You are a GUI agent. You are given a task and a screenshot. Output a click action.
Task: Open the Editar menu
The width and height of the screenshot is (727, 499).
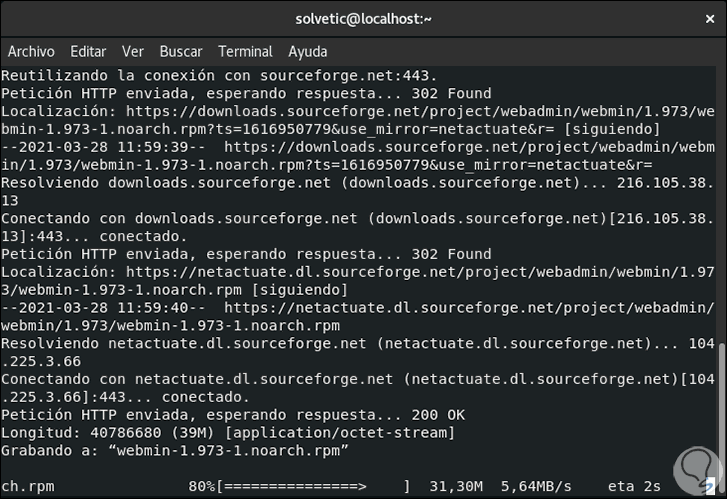tap(88, 51)
